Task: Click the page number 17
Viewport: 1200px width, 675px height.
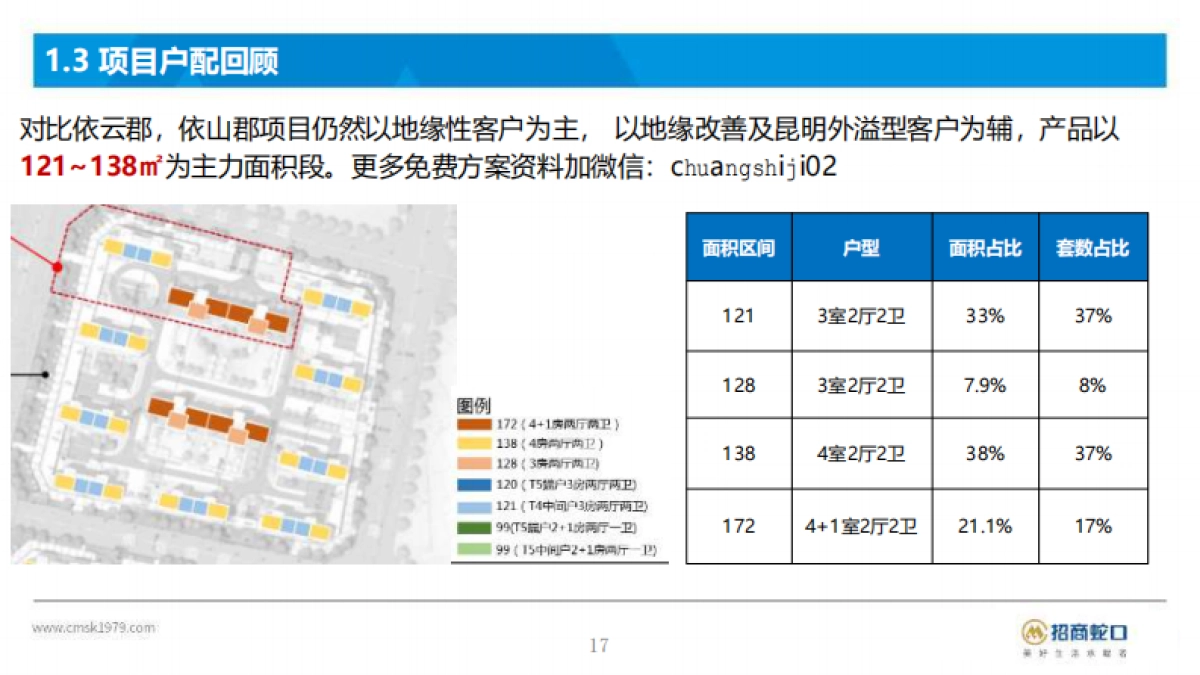Action: (x=597, y=645)
